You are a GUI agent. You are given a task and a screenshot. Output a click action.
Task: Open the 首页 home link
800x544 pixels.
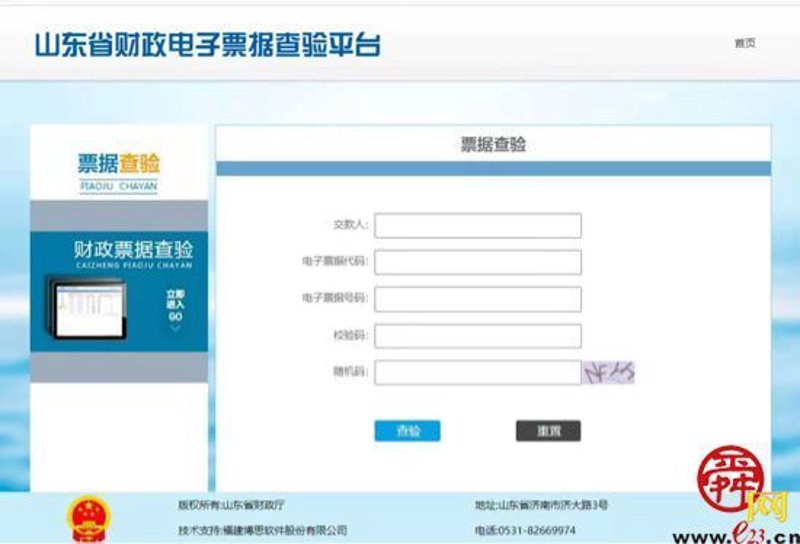[744, 43]
